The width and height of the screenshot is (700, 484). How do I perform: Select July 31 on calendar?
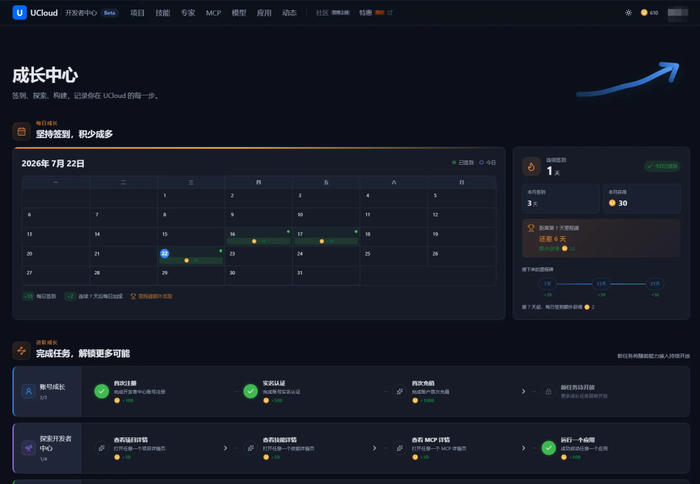326,275
